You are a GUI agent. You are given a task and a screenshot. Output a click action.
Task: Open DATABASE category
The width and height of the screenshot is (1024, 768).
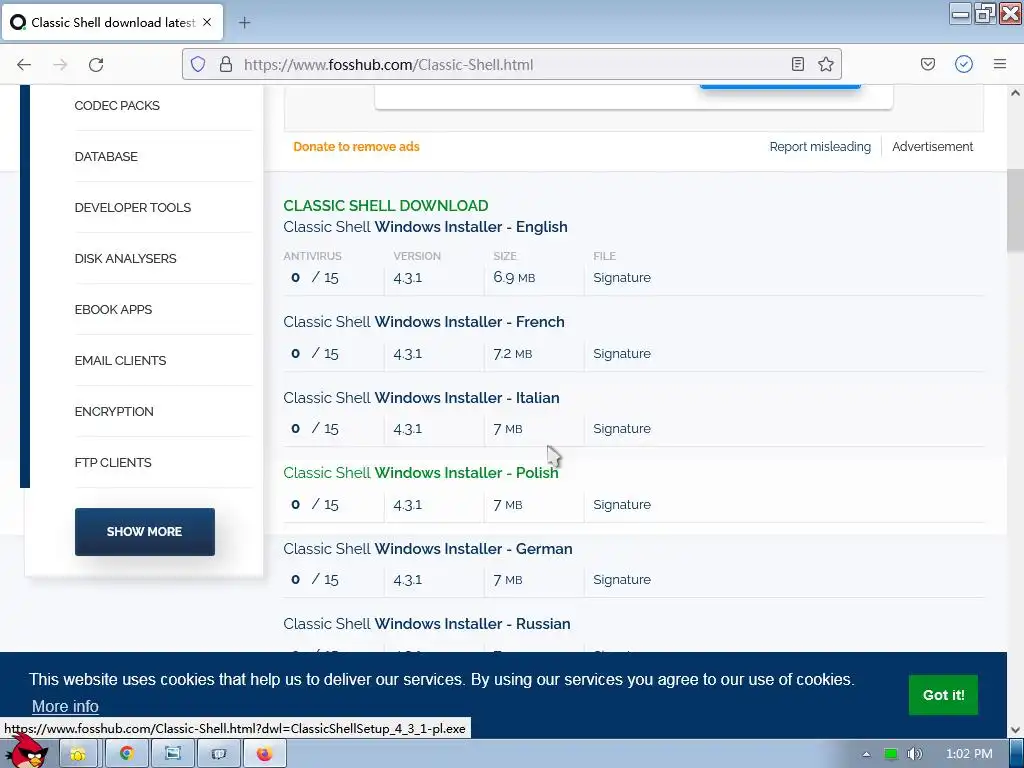106,157
